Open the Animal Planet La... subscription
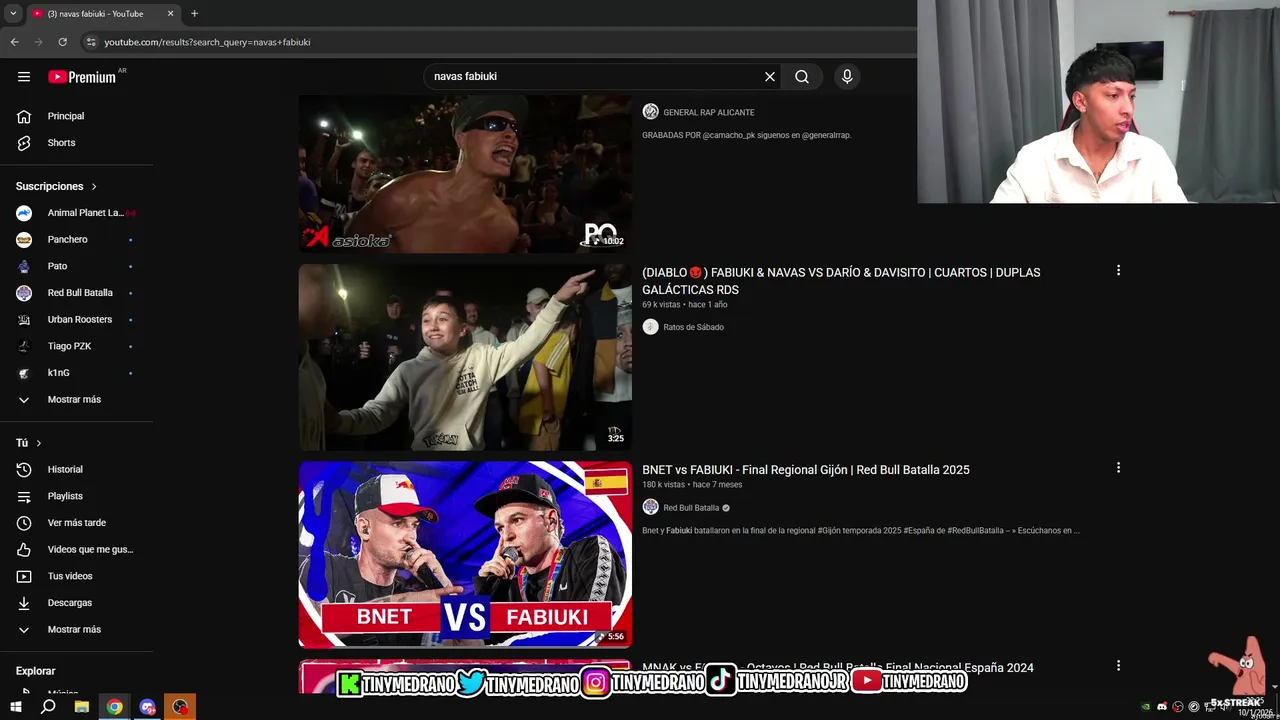The height and width of the screenshot is (720, 1280). (76, 213)
